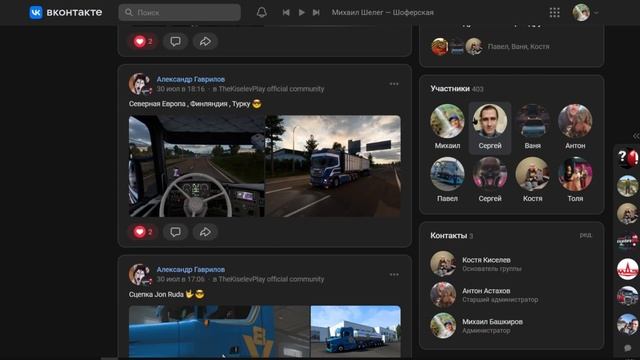Open Александр Гаврилов profile from Finland post
640x360 pixels.
(x=191, y=79)
